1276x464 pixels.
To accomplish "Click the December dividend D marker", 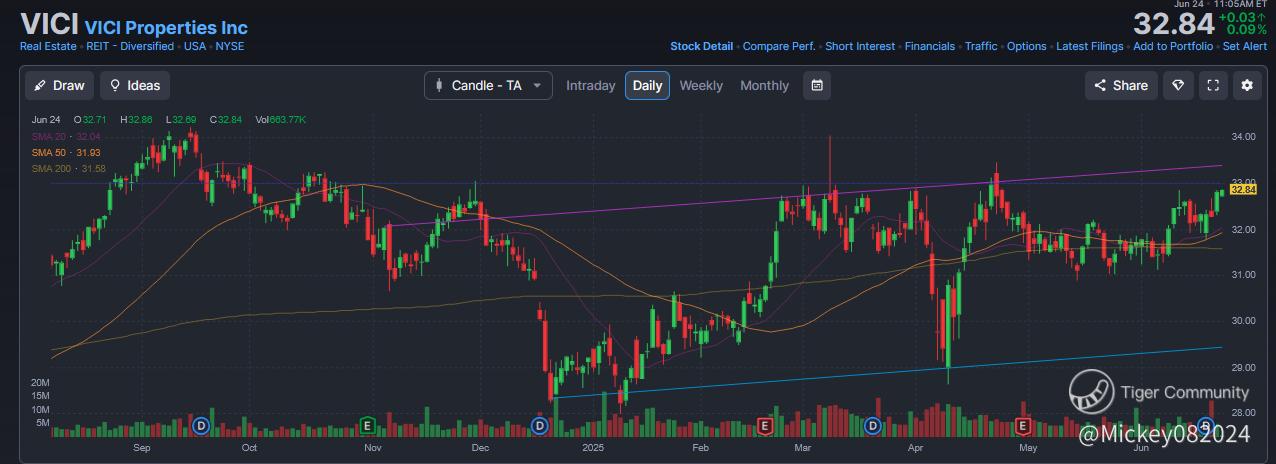I will coord(540,426).
